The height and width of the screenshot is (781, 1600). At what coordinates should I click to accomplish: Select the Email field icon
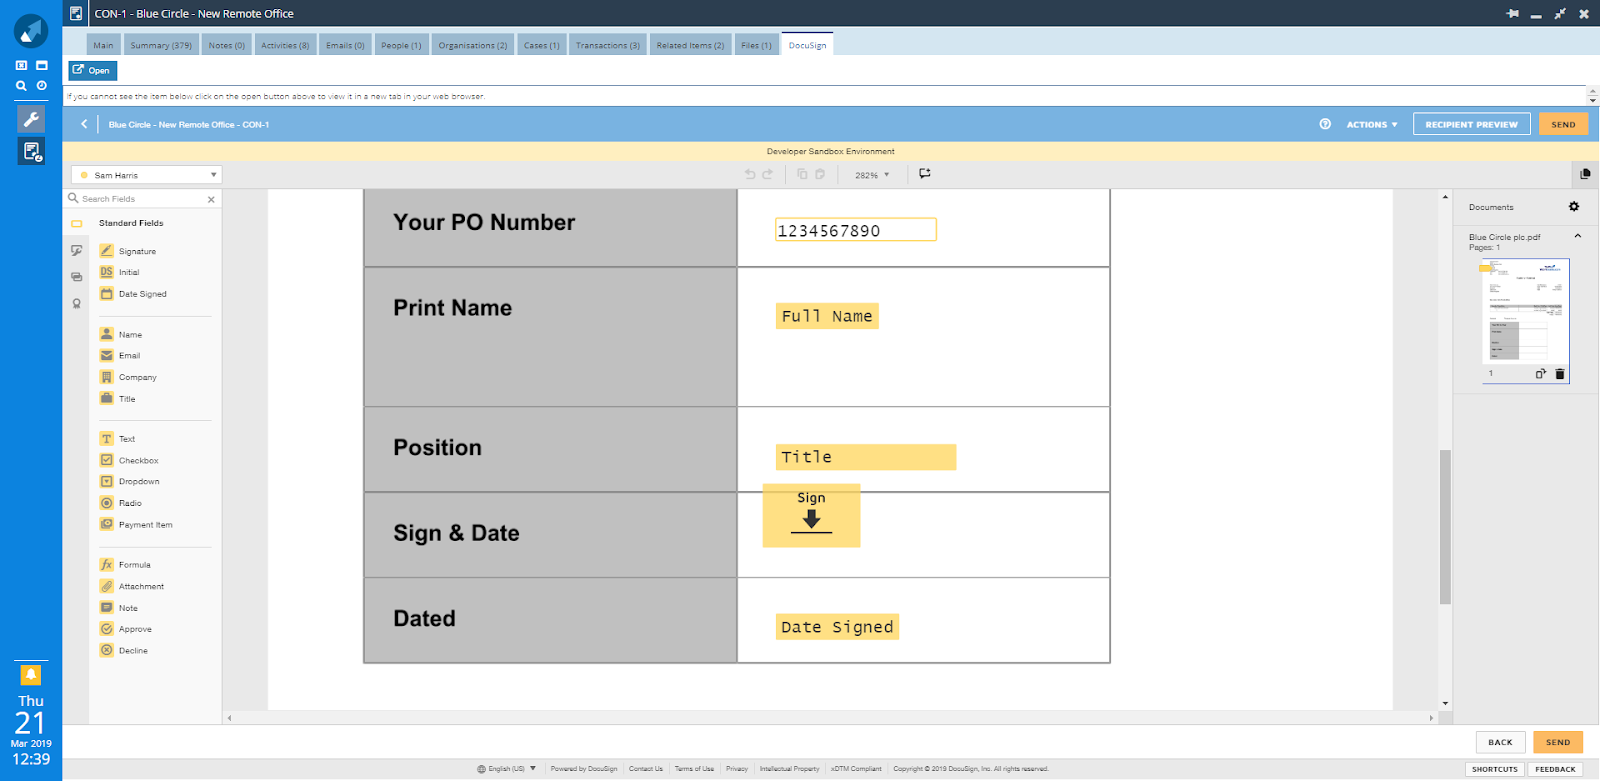pos(106,355)
